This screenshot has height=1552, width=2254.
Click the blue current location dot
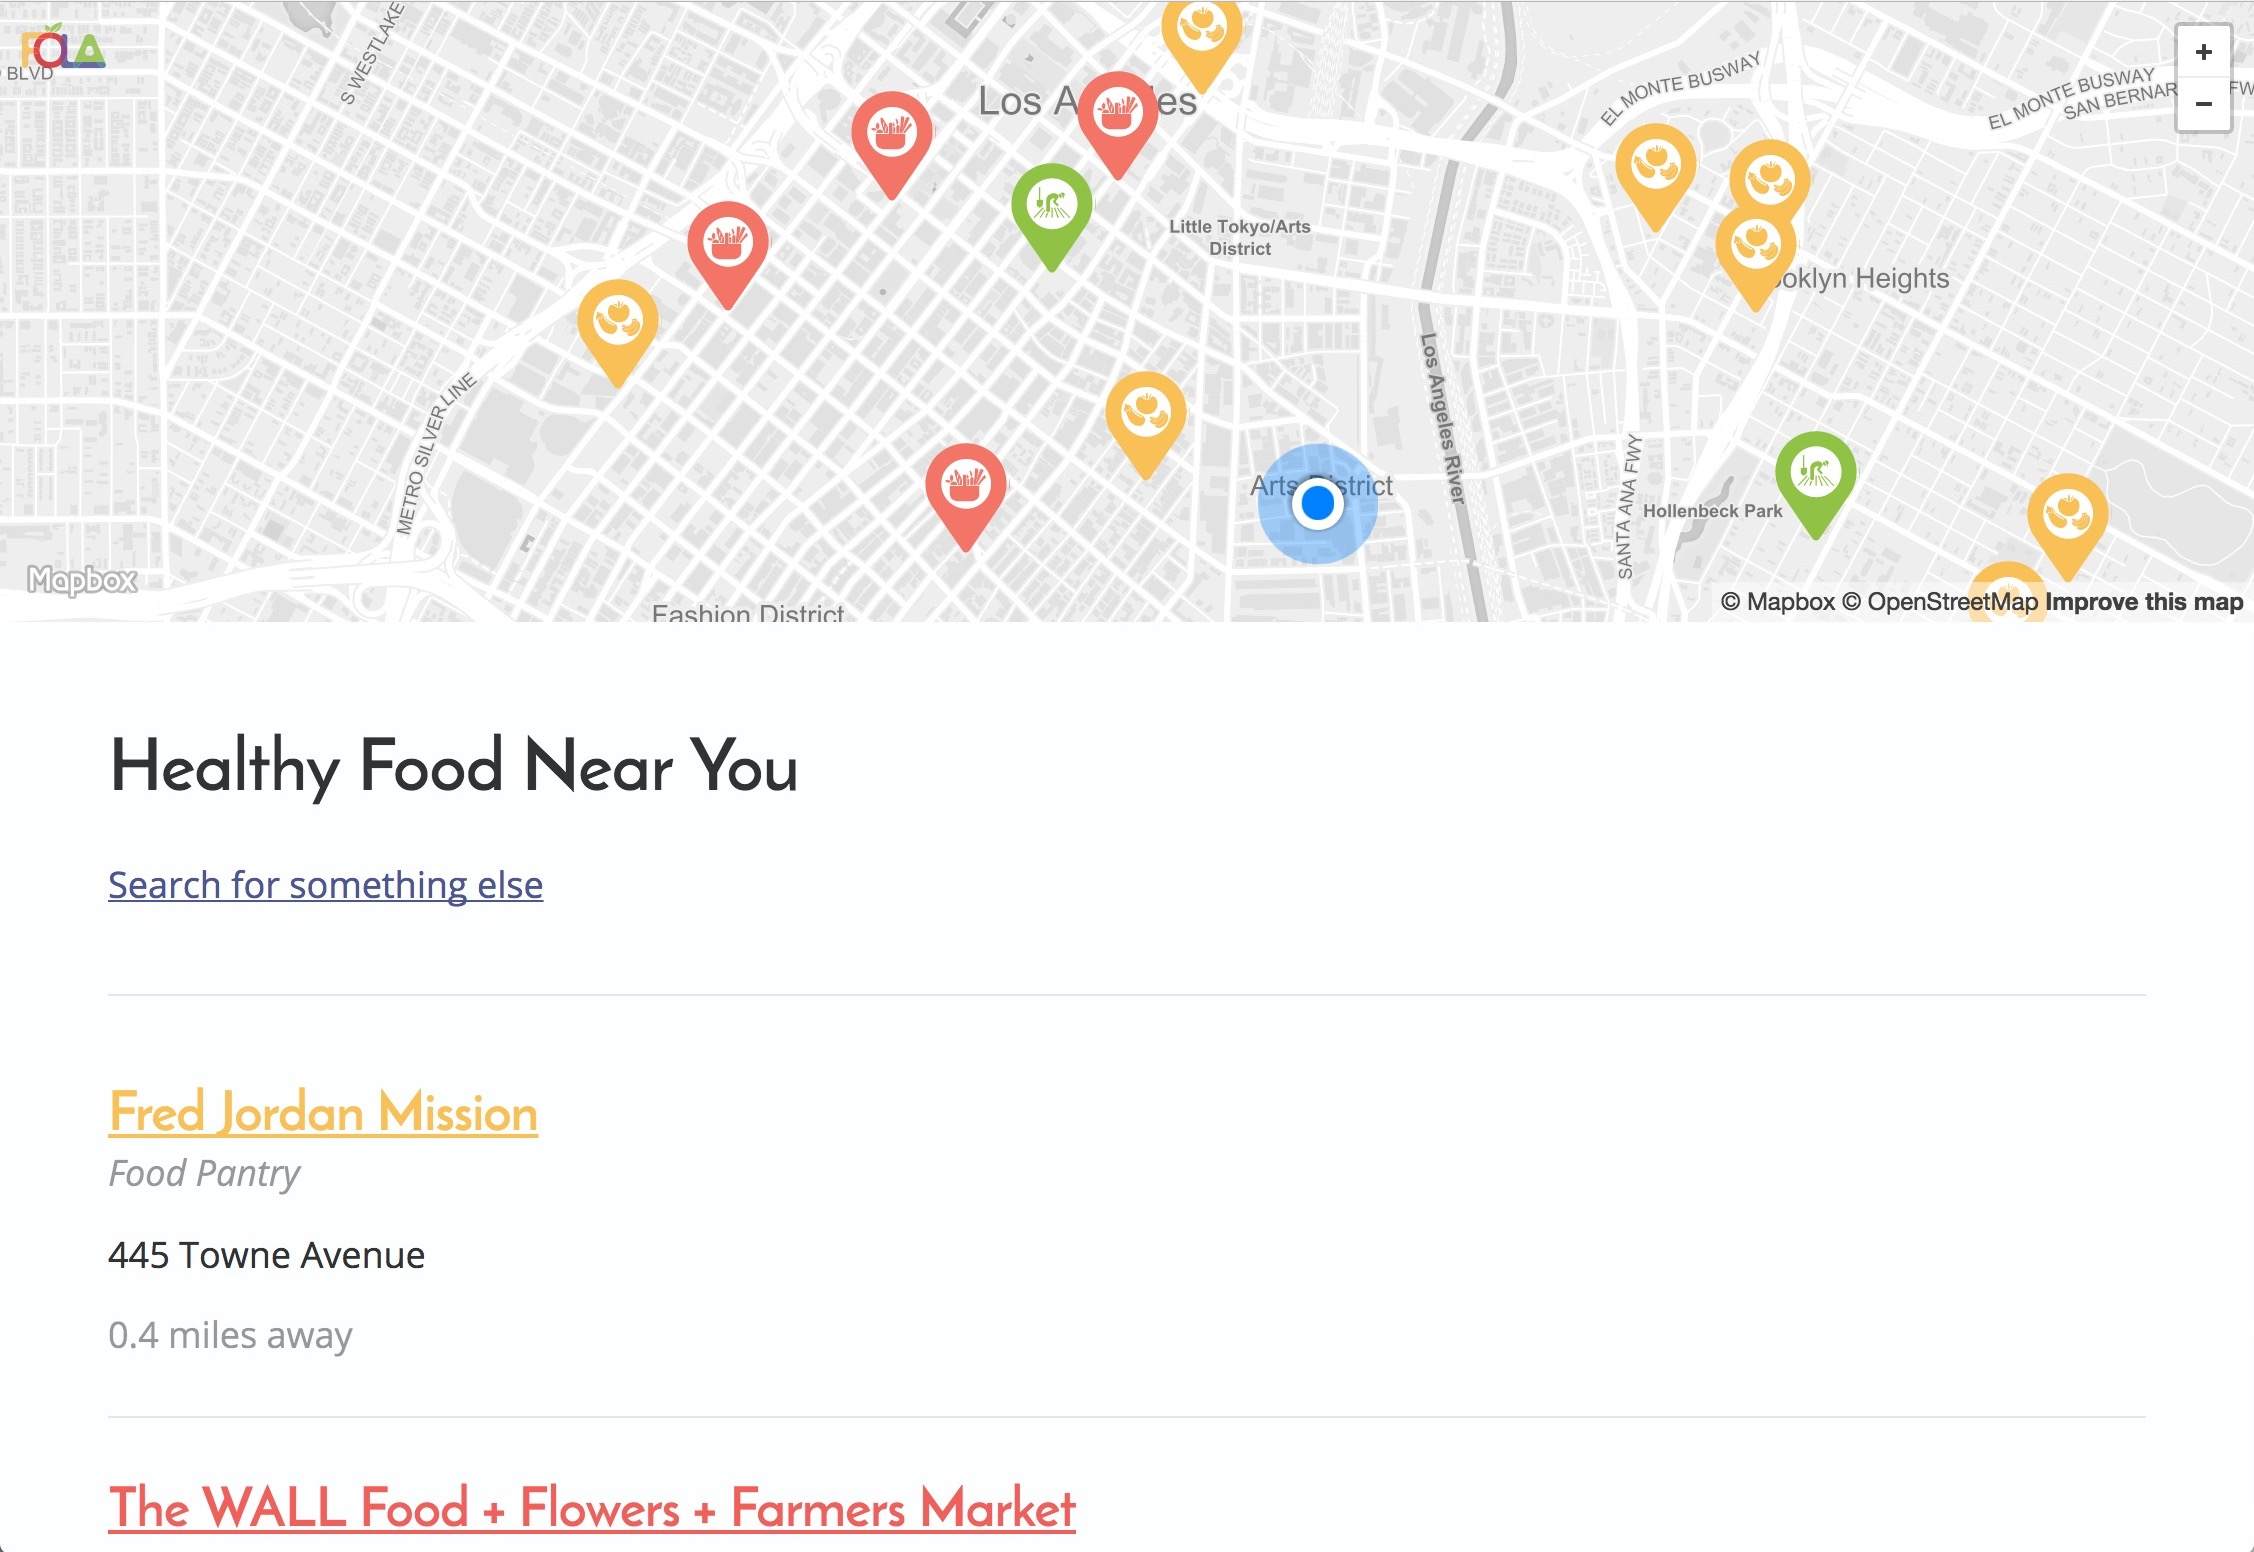[x=1317, y=503]
